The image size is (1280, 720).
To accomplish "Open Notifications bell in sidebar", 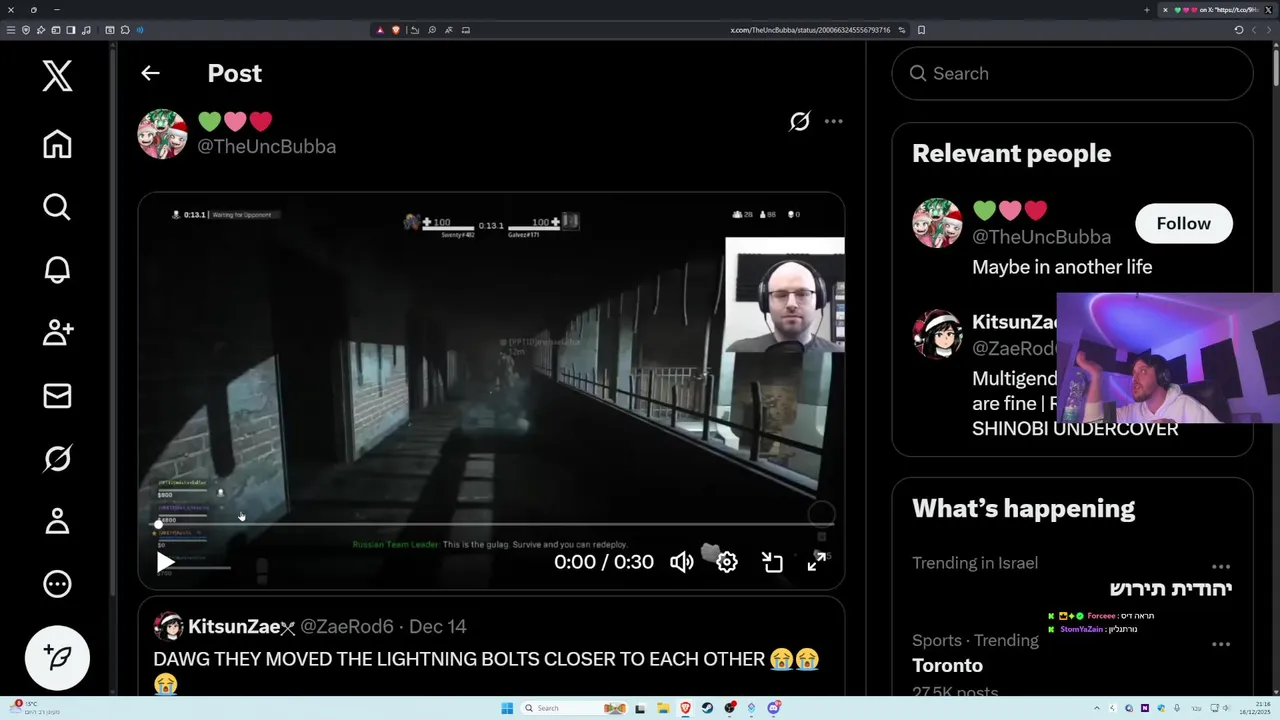I will click(57, 270).
